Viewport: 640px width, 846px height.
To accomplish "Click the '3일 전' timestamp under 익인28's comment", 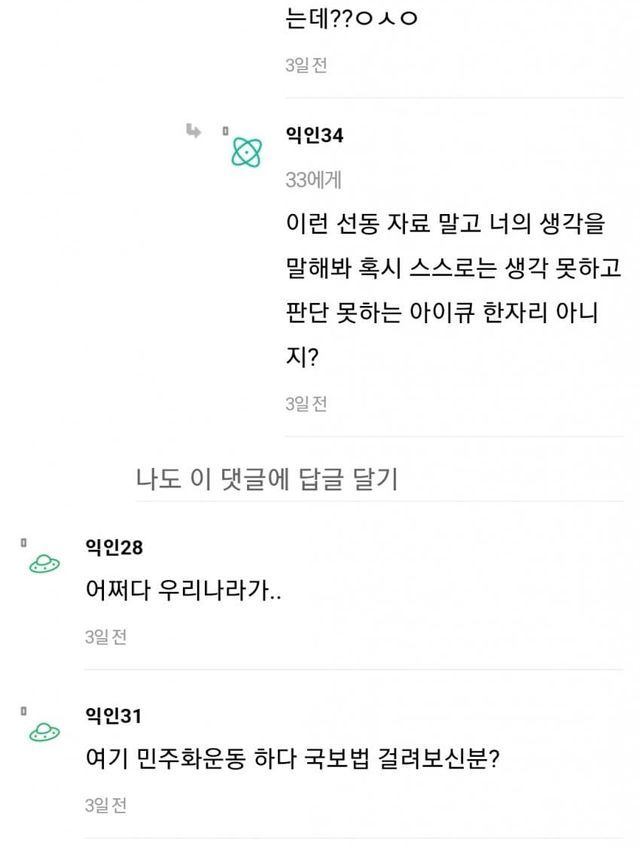I will 105,636.
